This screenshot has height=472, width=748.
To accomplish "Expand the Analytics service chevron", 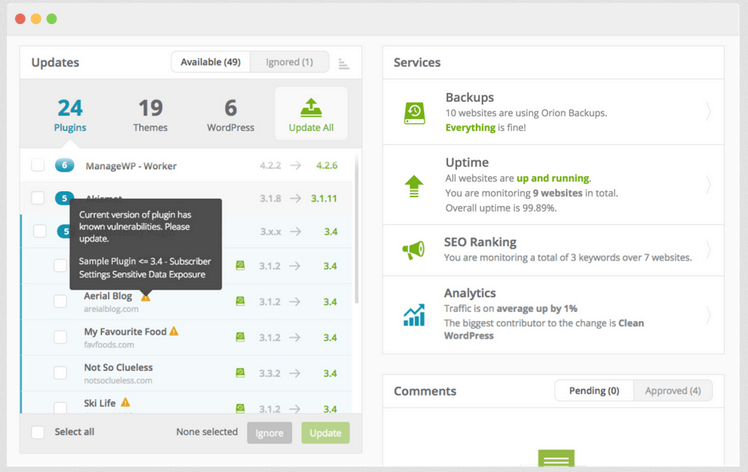I will [x=708, y=315].
